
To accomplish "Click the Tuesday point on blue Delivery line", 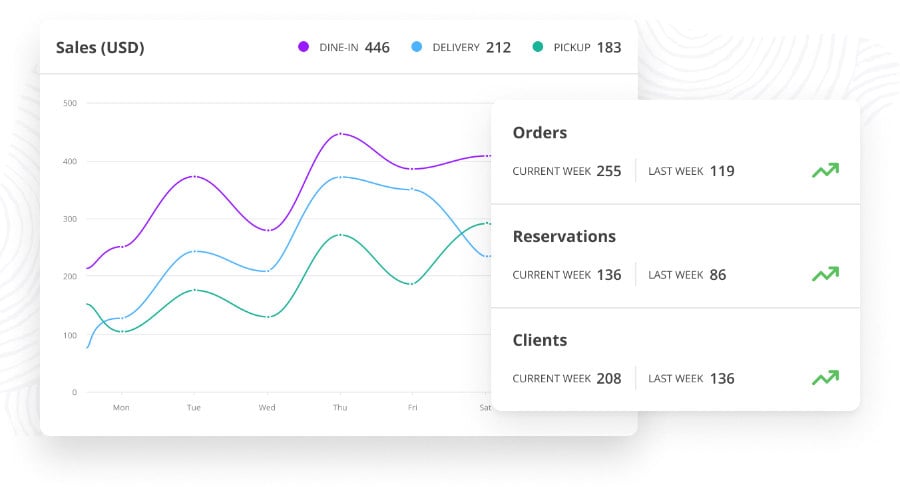I will click(194, 251).
